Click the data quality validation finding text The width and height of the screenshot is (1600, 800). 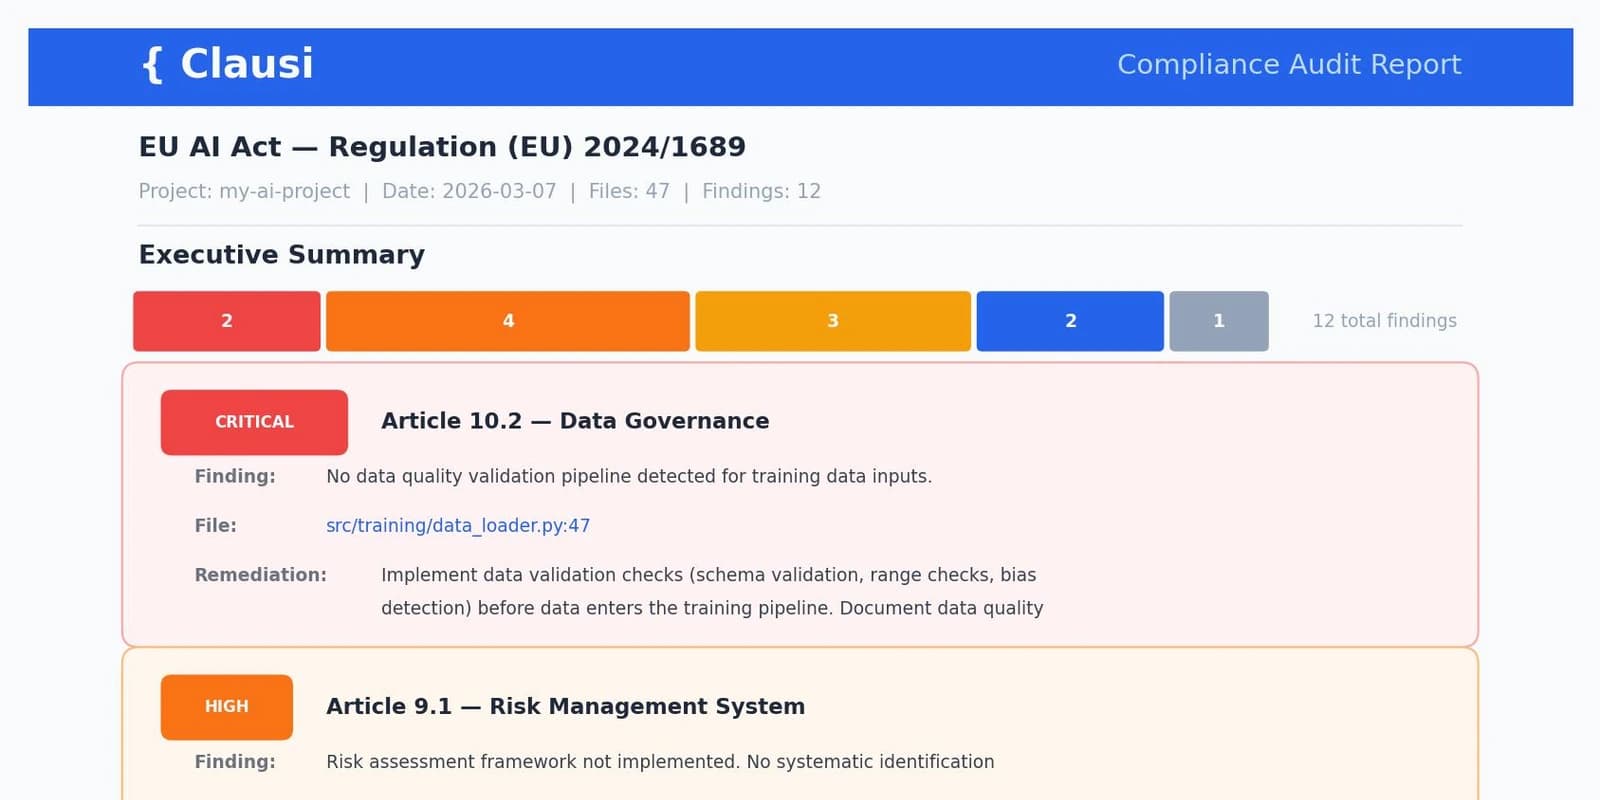(629, 476)
